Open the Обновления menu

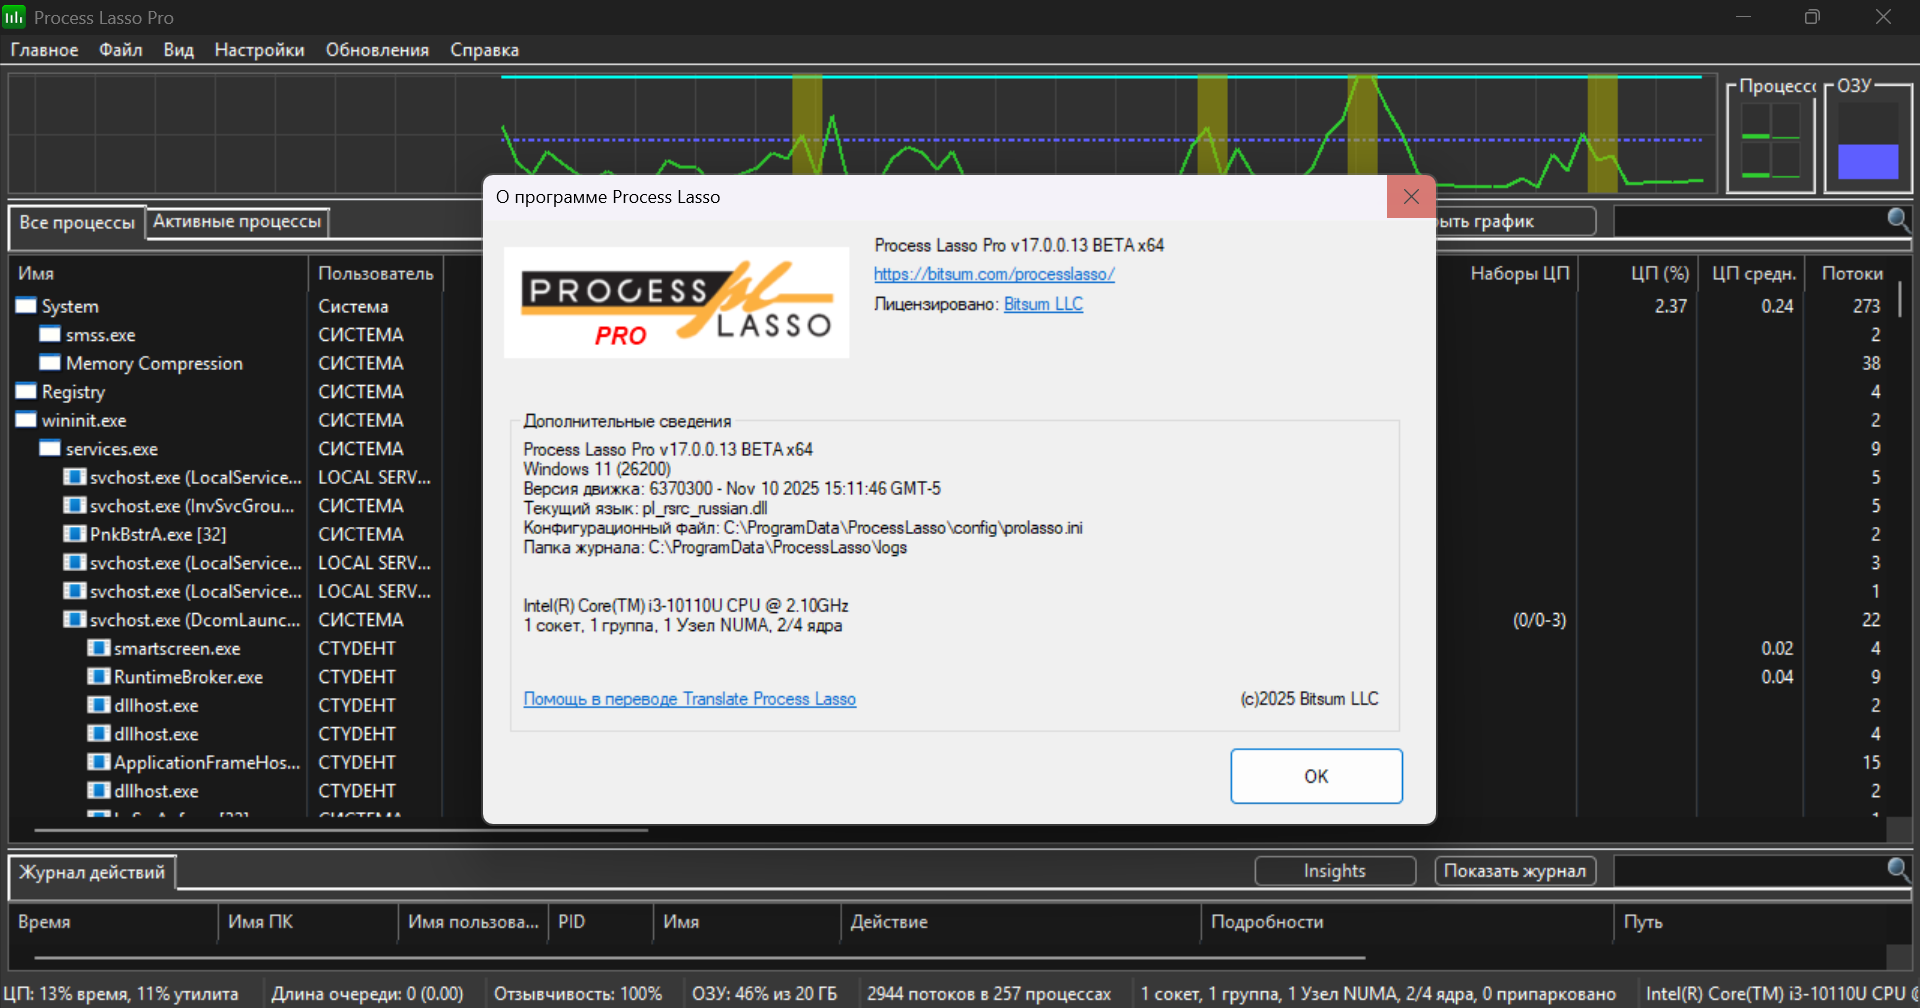pyautogui.click(x=377, y=50)
